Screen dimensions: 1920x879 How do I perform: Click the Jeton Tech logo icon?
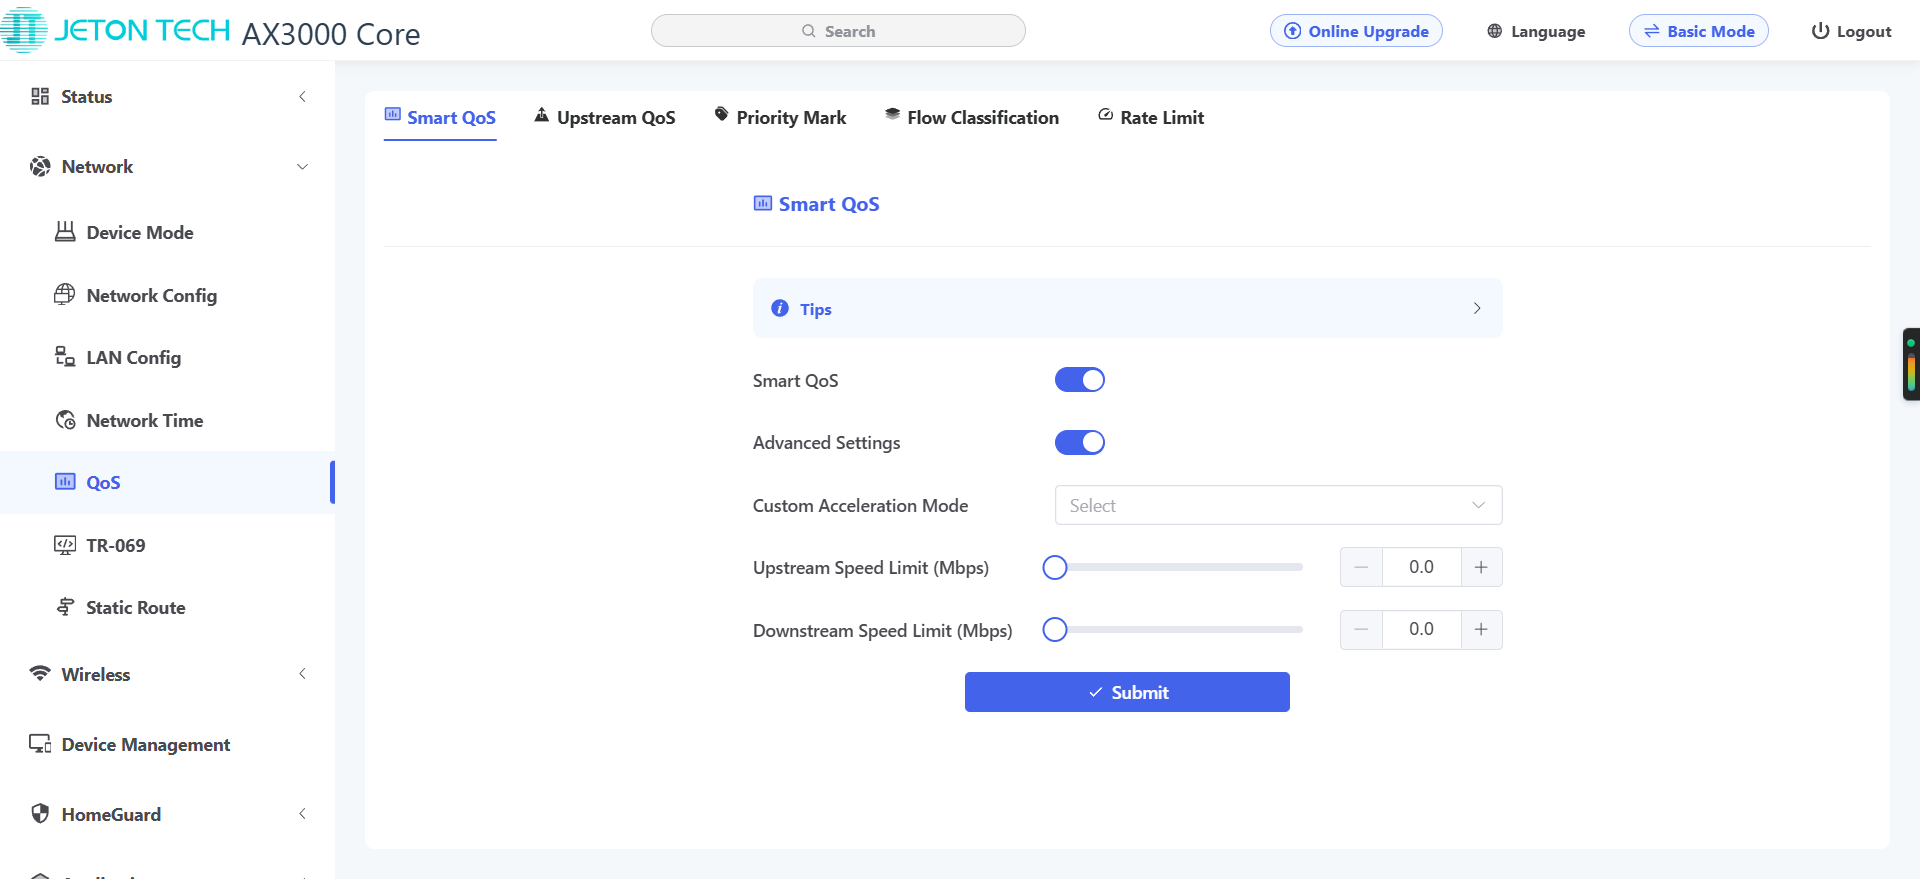24,30
